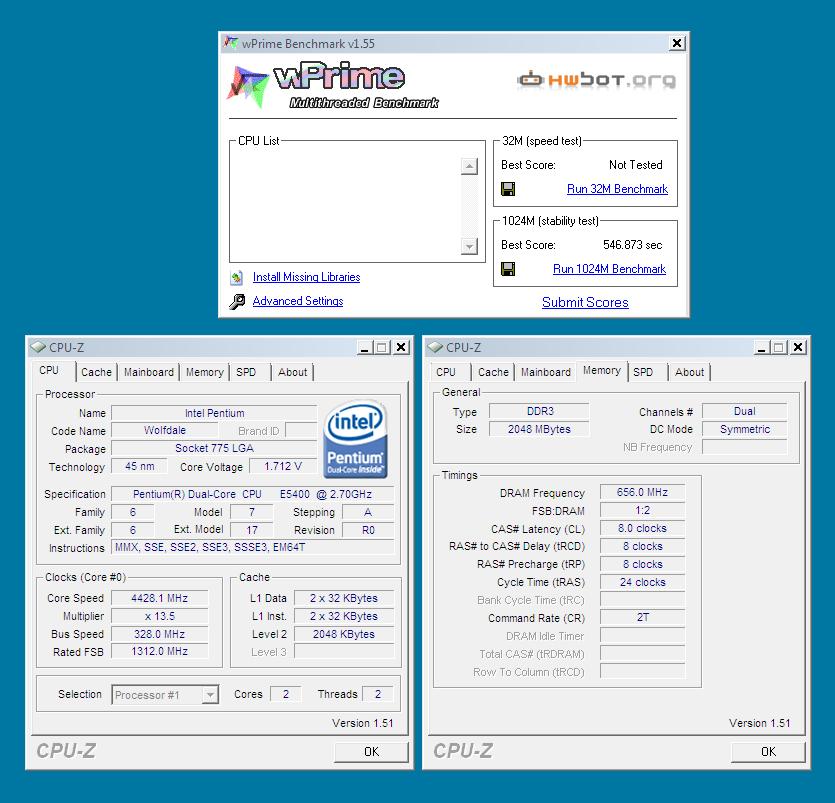Close the right CPU-Z Memory window

(x=798, y=348)
